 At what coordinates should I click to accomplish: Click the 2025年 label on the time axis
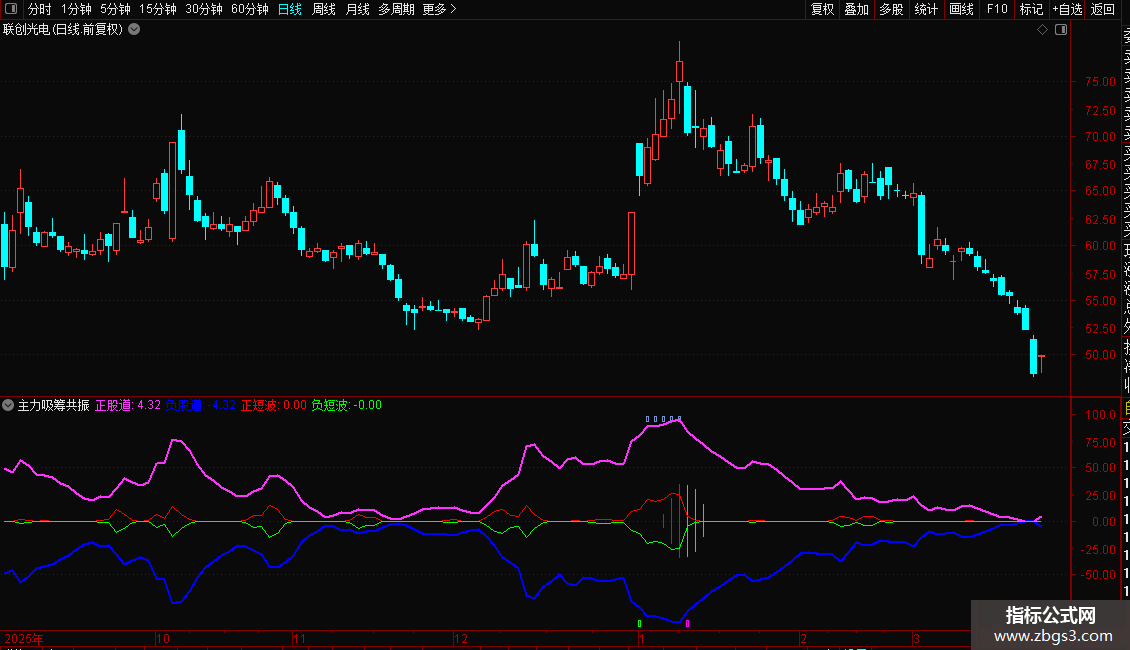pyautogui.click(x=24, y=638)
